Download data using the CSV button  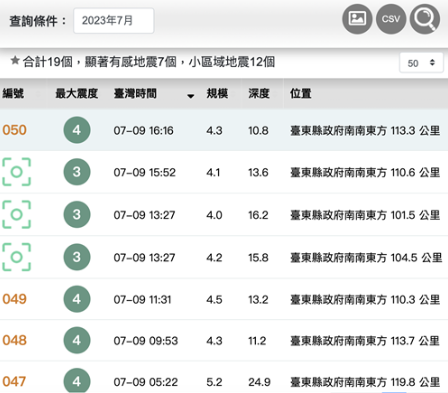click(x=391, y=19)
